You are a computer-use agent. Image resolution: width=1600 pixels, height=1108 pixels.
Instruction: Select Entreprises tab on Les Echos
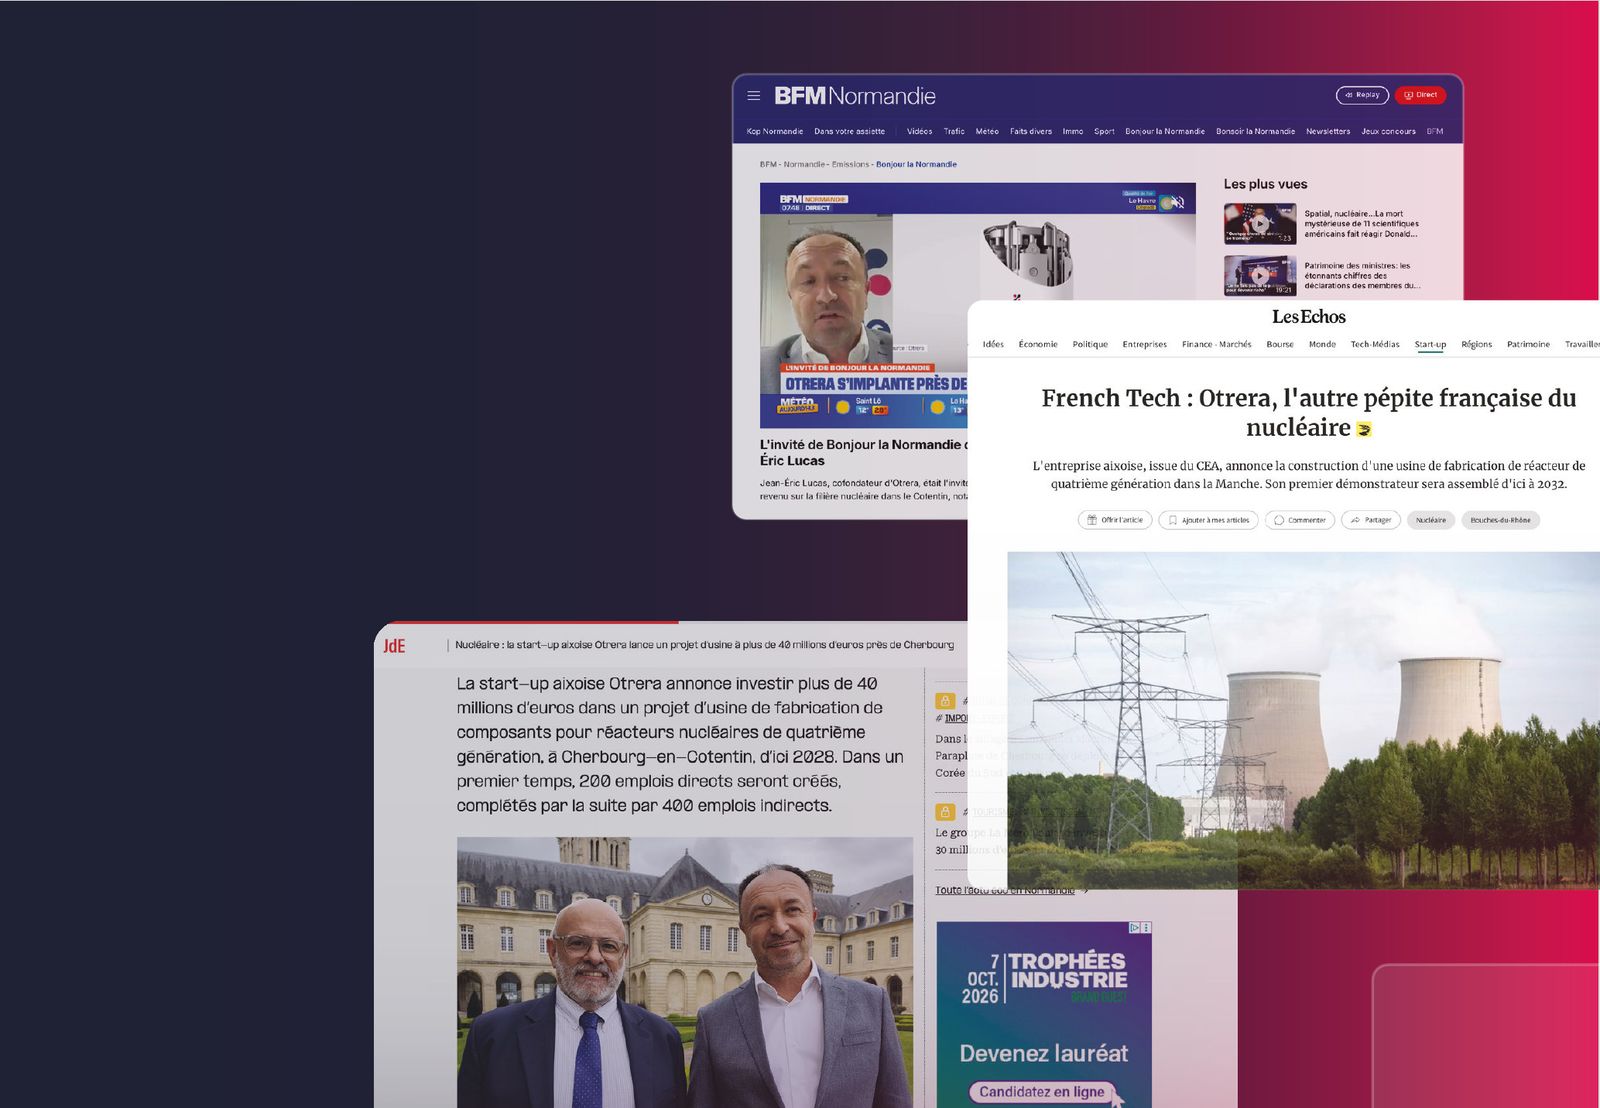point(1144,344)
